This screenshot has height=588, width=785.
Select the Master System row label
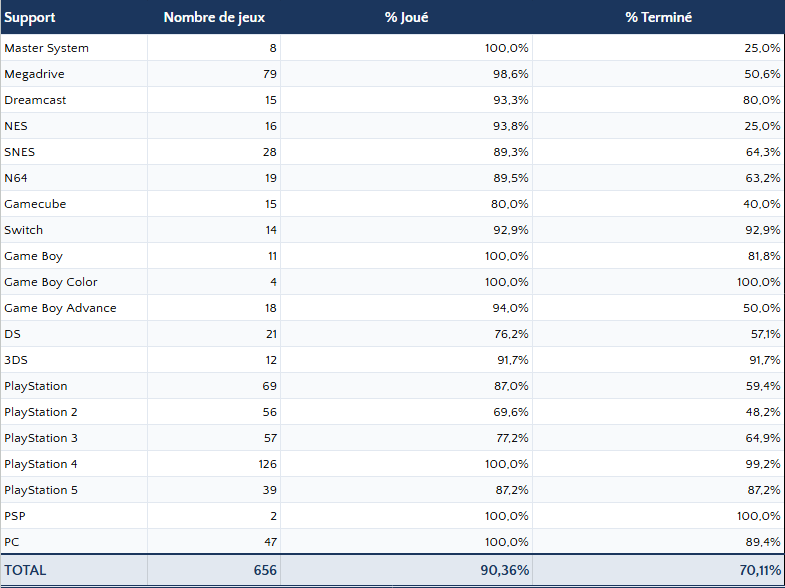pos(47,48)
